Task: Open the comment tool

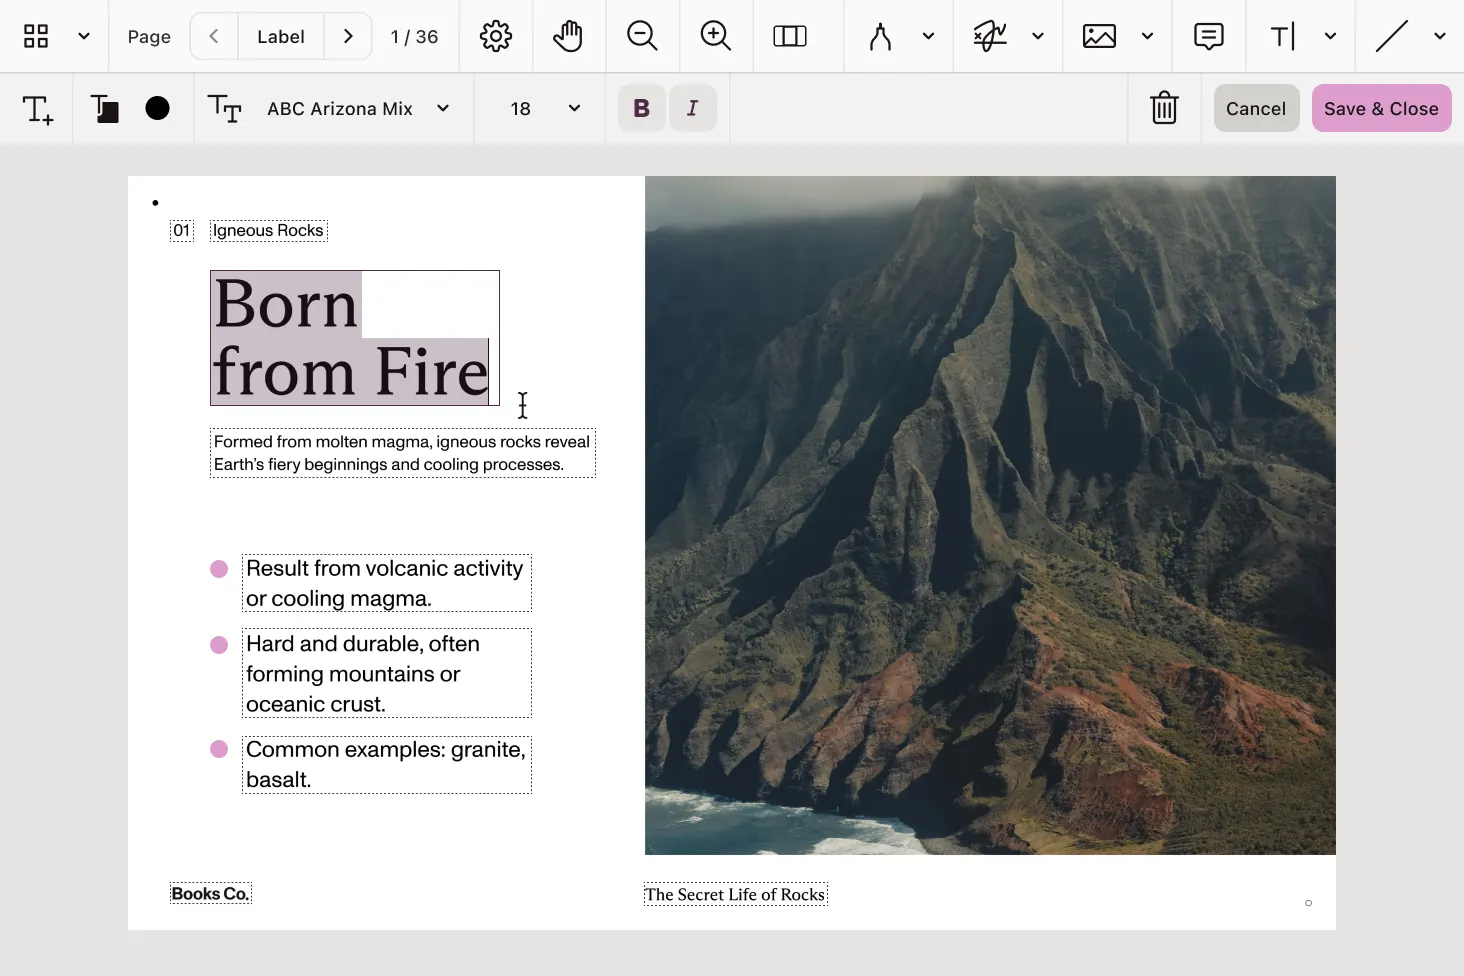Action: (1208, 36)
